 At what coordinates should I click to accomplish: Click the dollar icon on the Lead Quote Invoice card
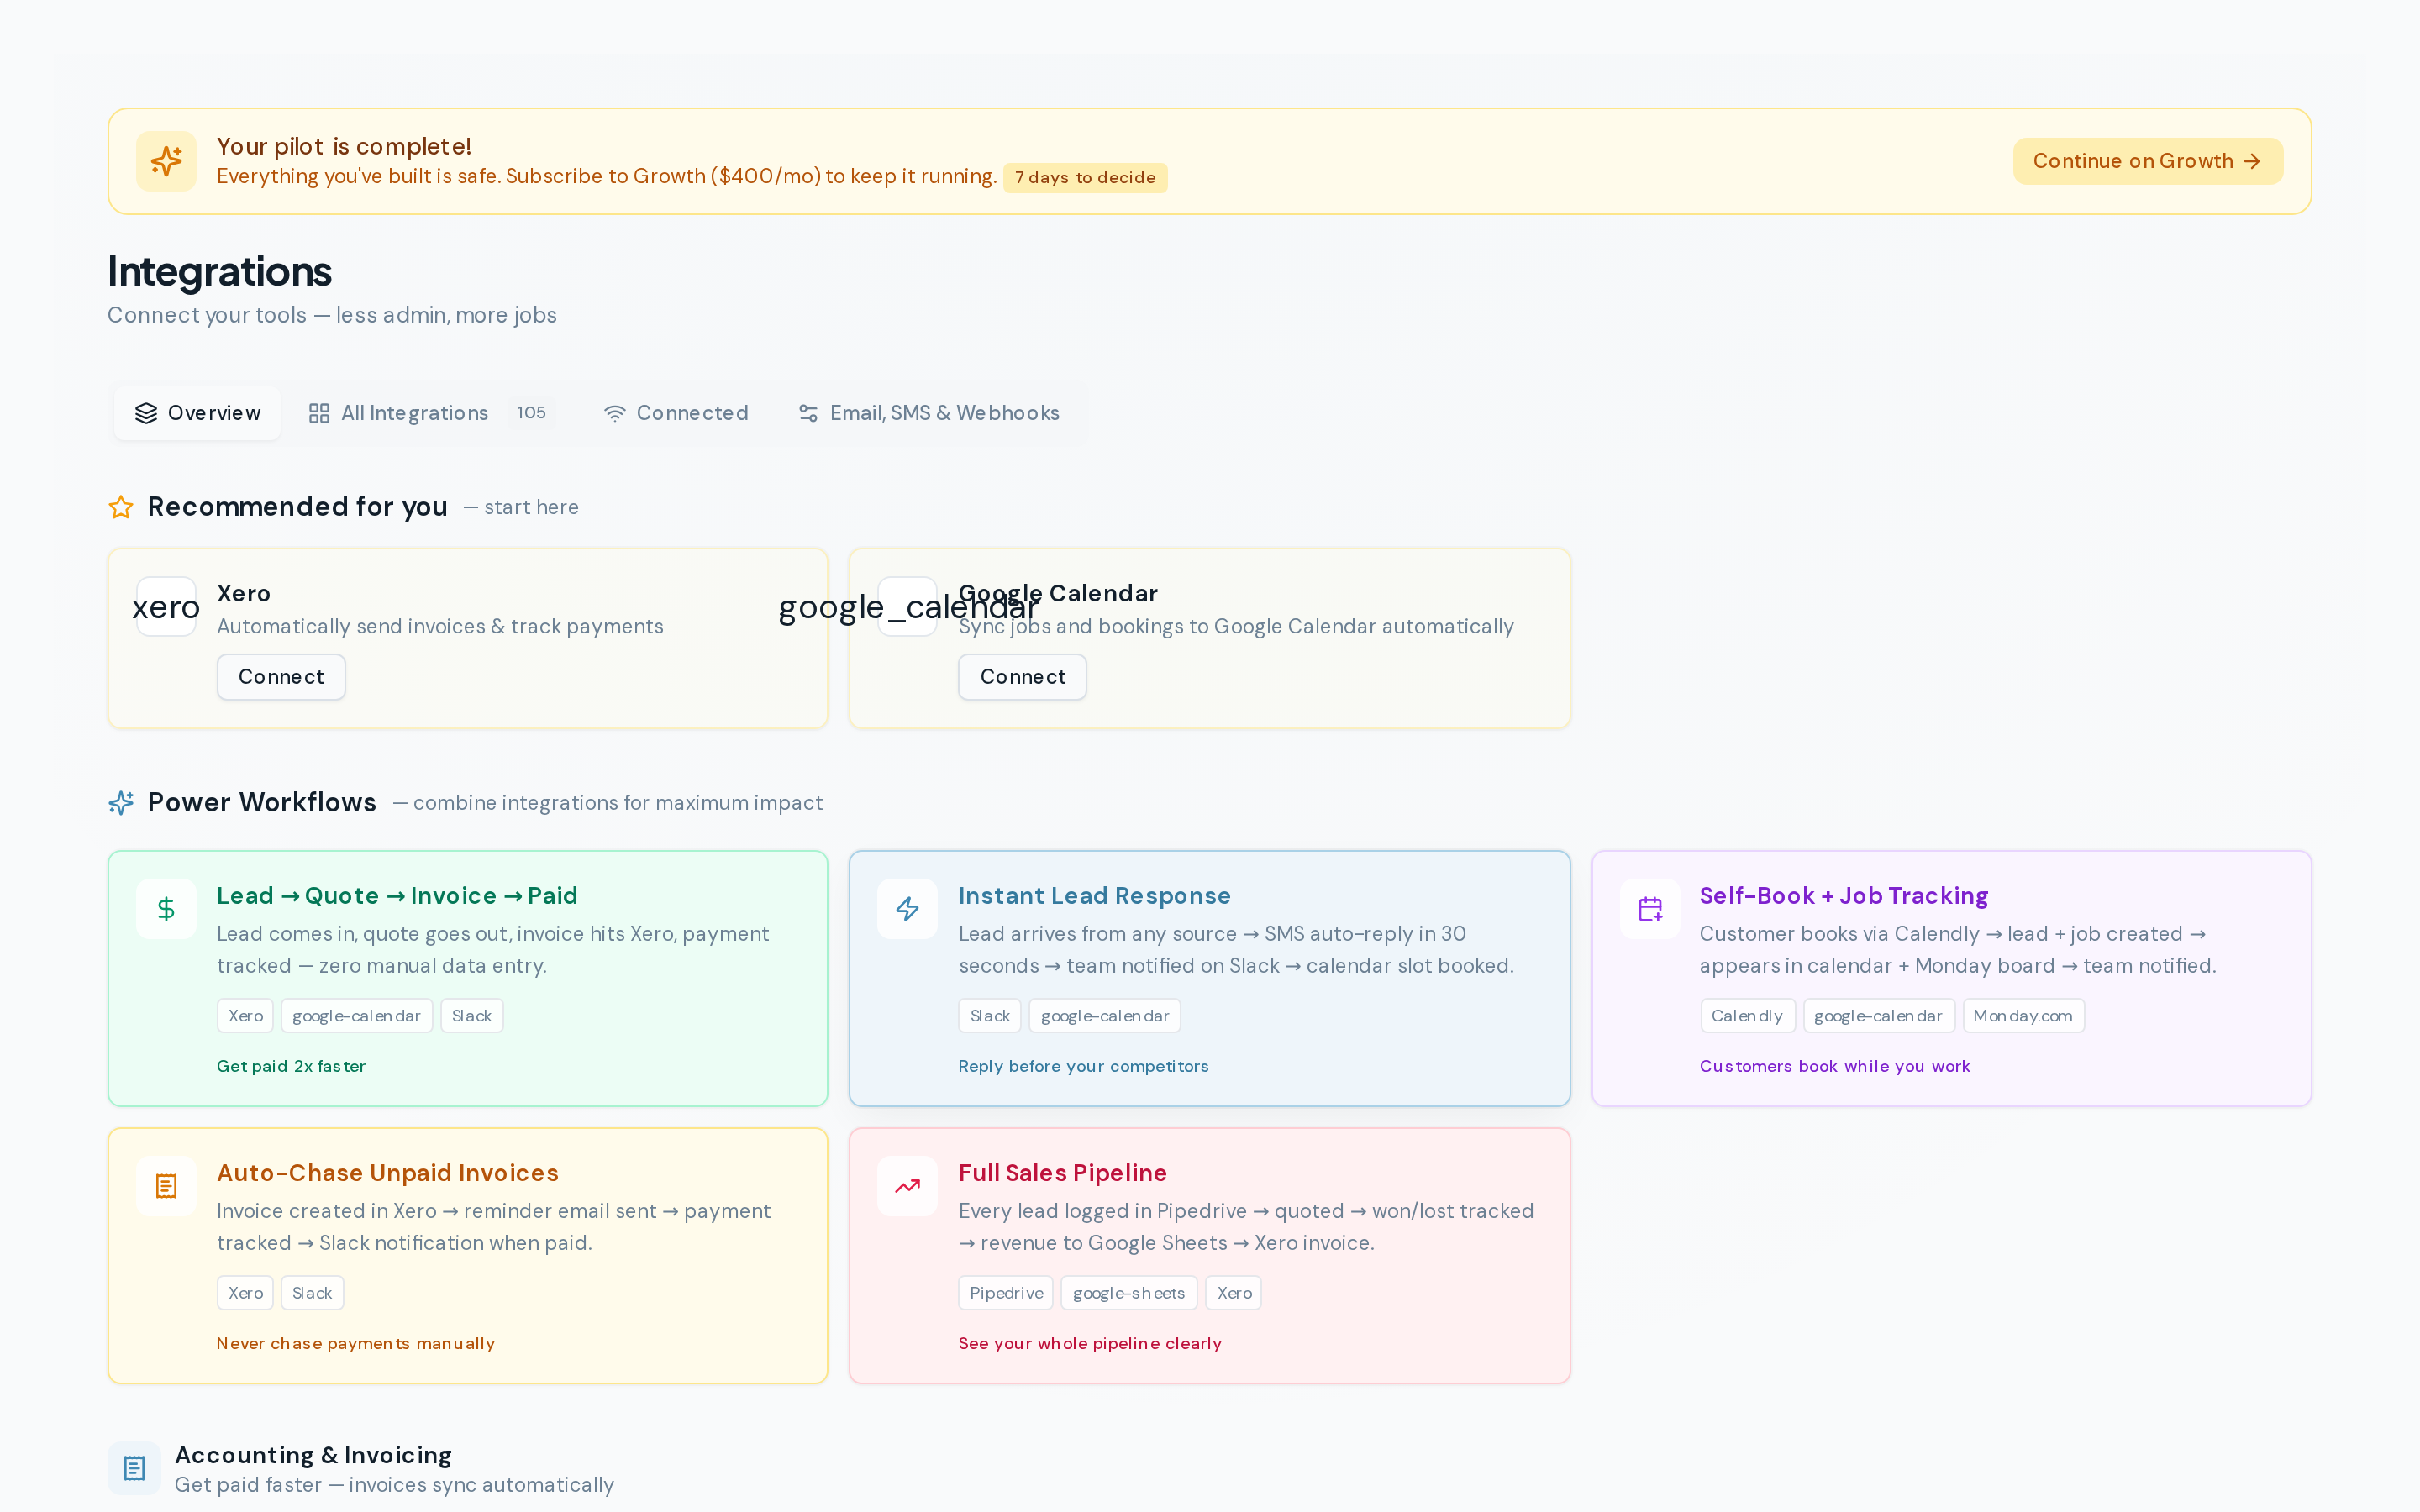click(166, 909)
